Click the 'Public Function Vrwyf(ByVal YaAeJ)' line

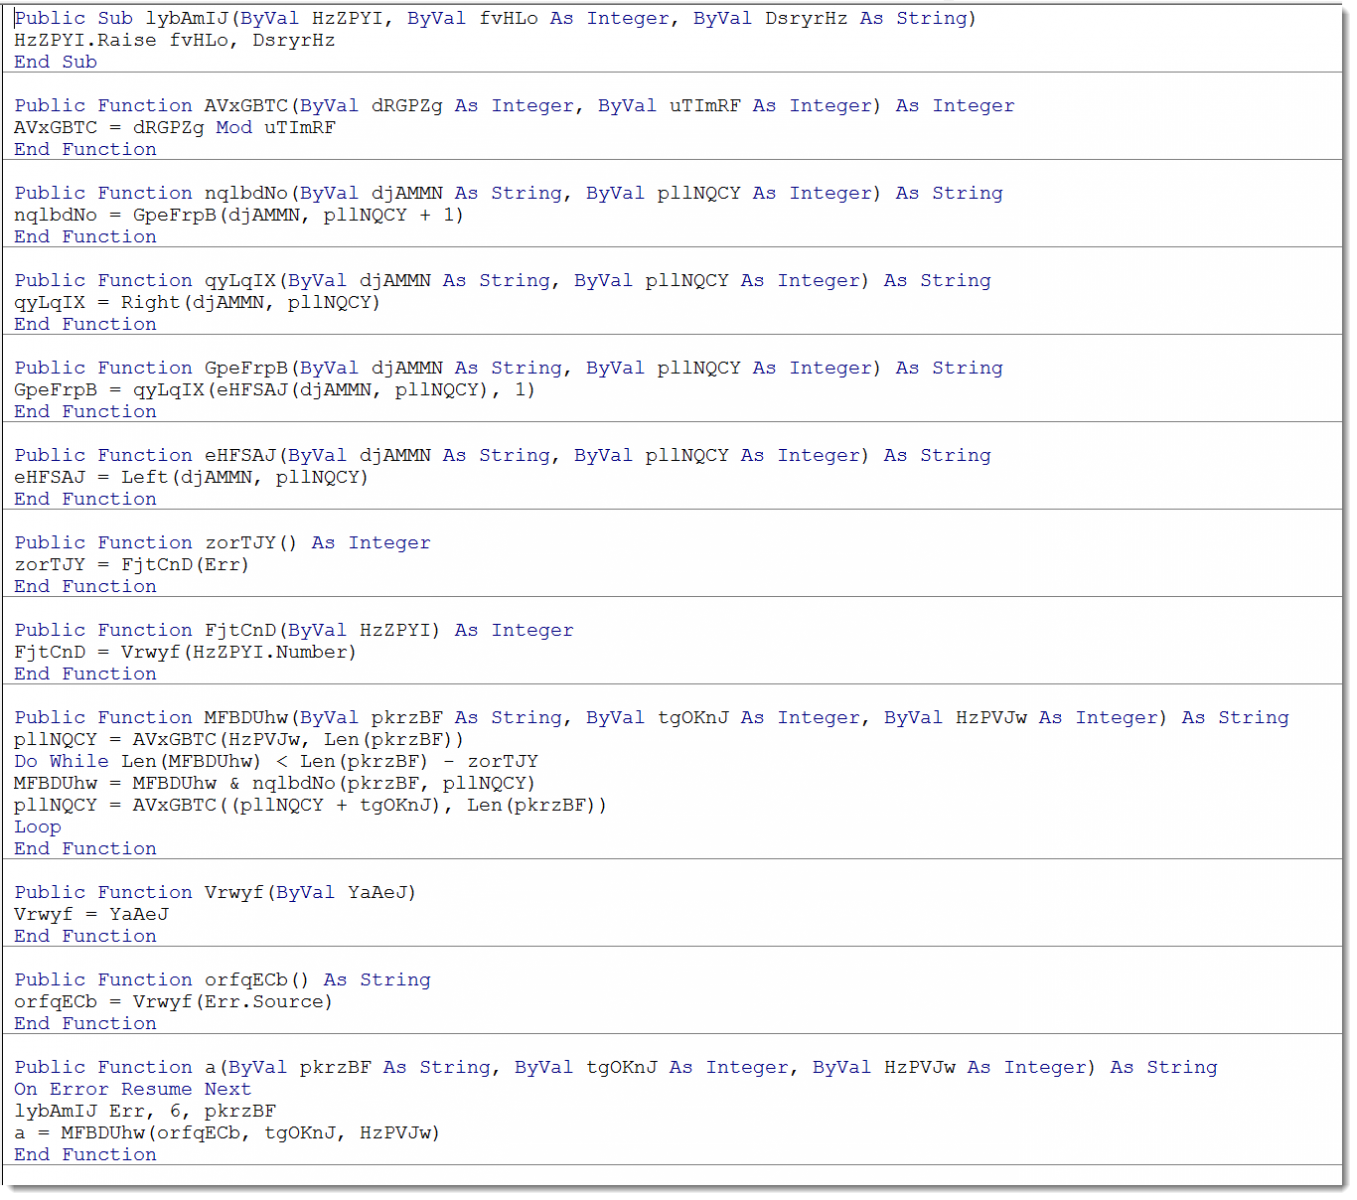tap(215, 893)
